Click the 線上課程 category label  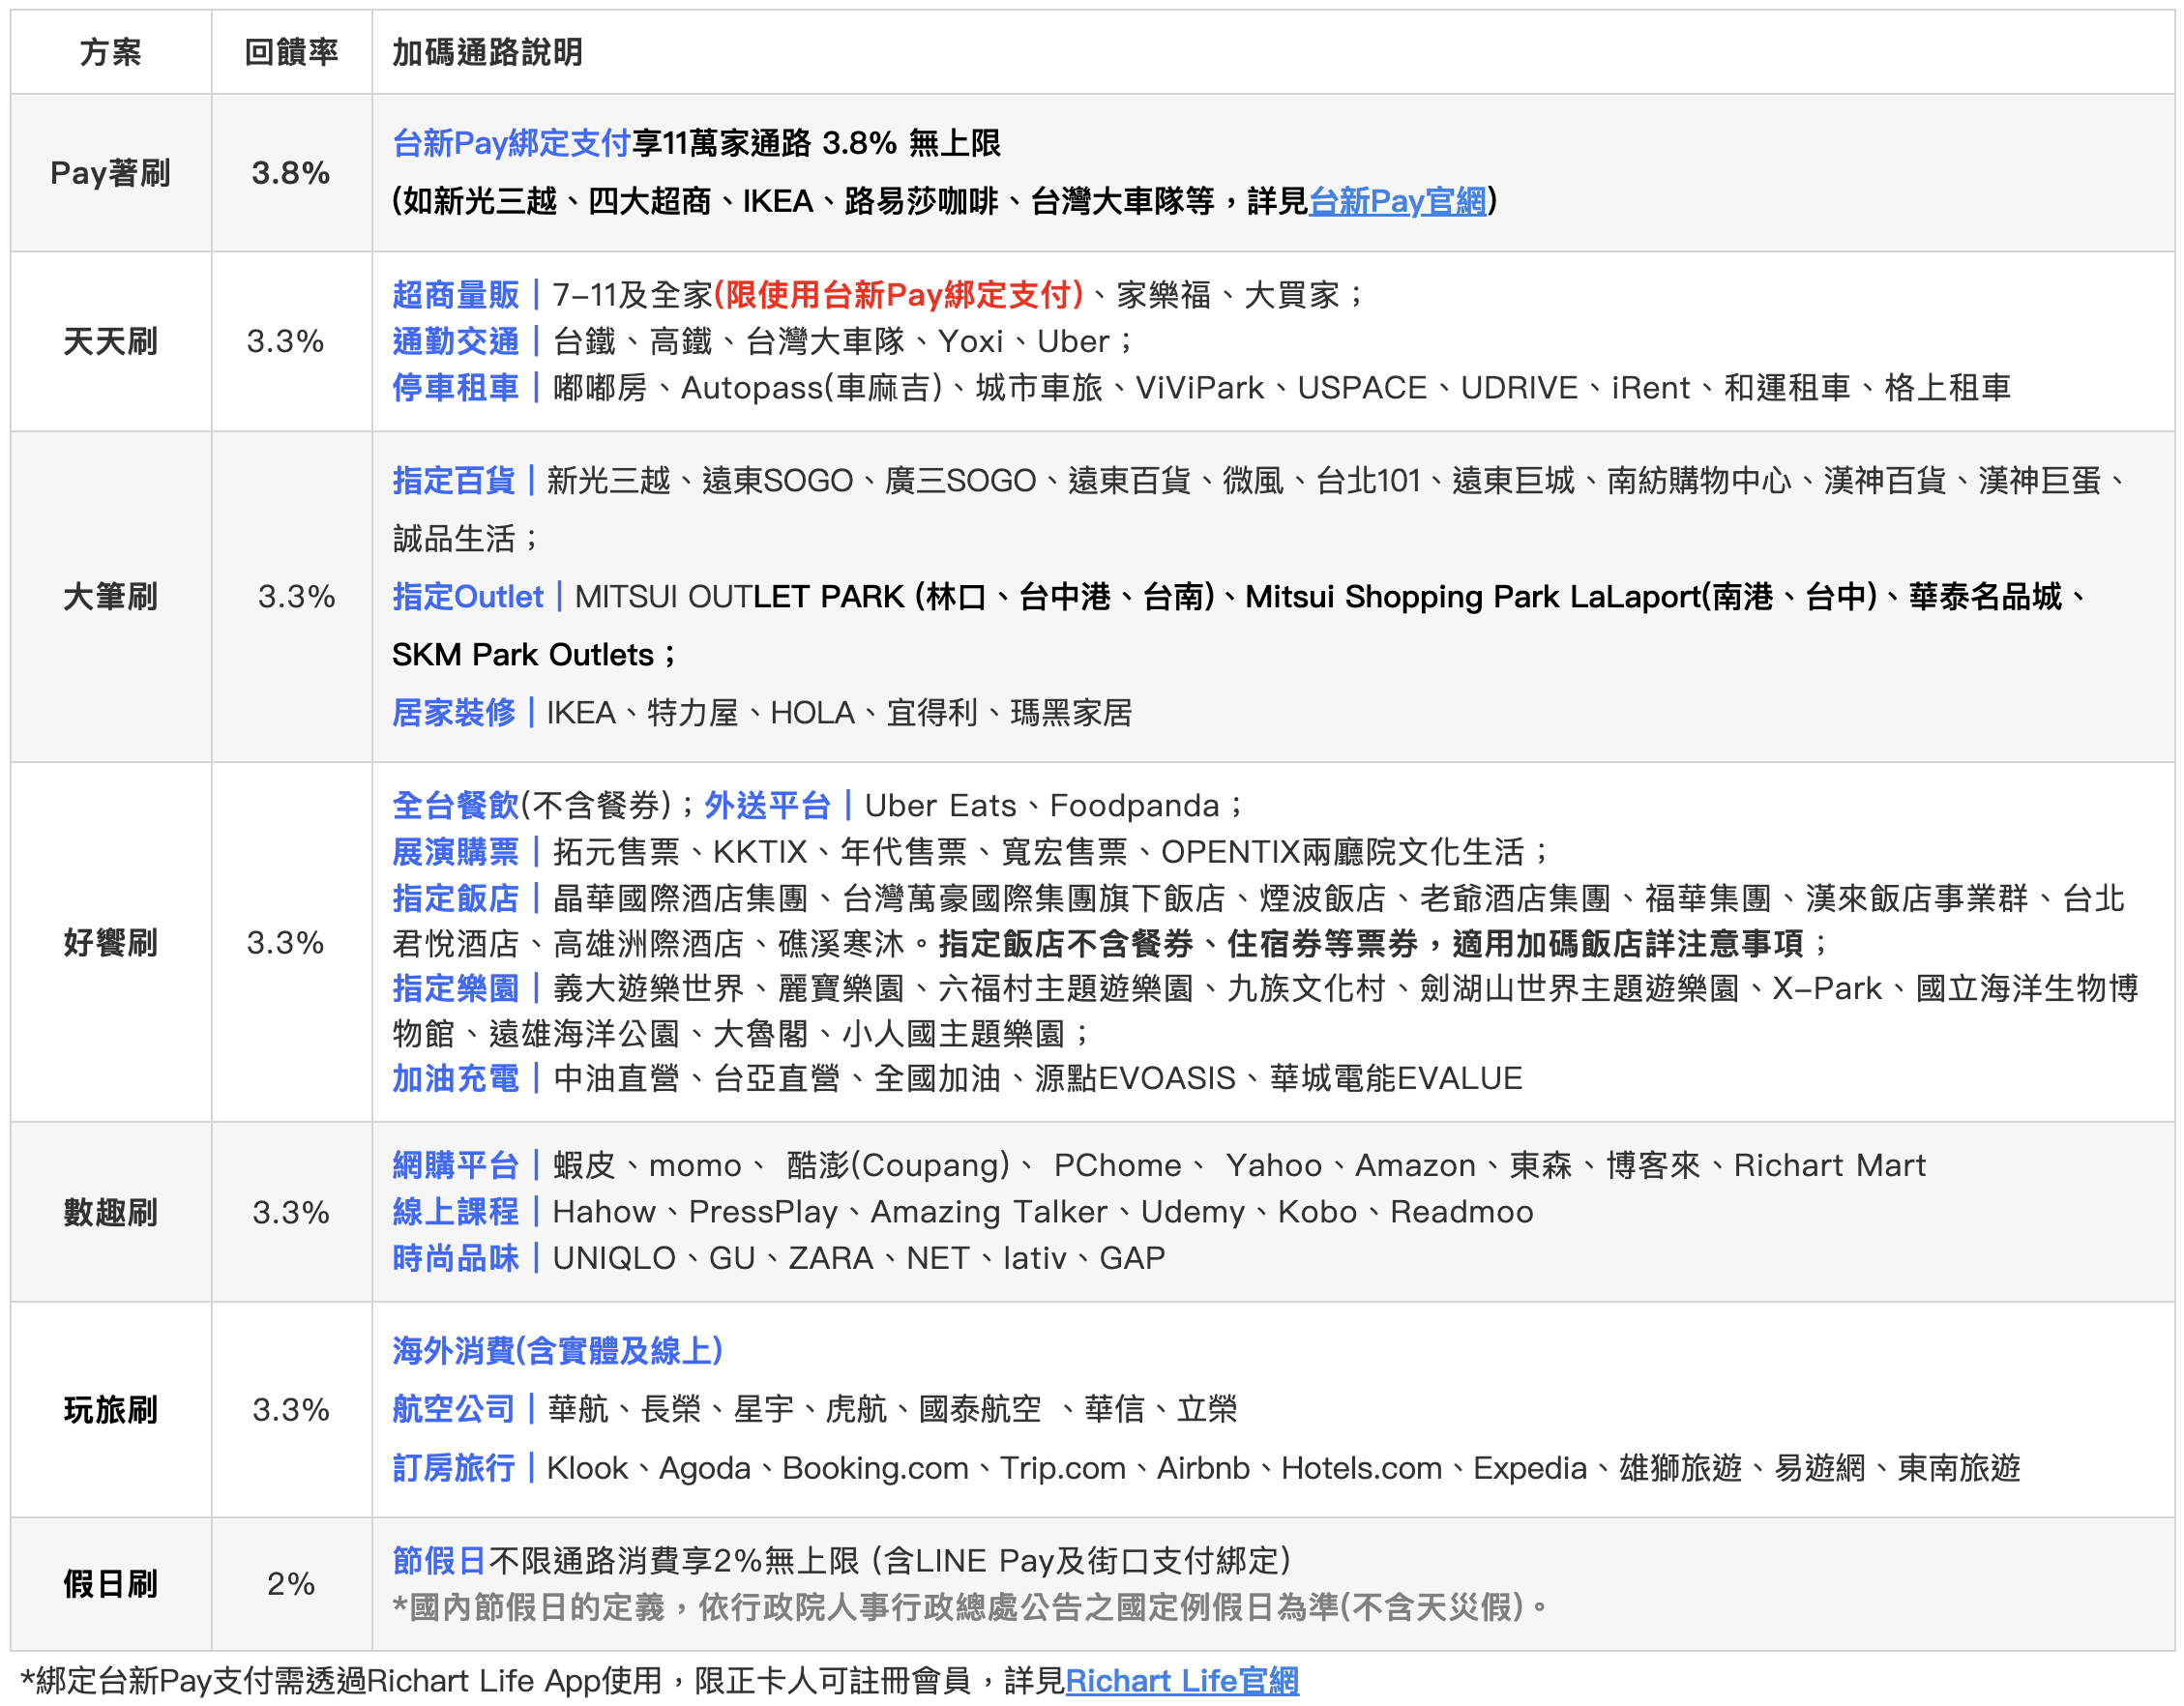pos(456,1212)
